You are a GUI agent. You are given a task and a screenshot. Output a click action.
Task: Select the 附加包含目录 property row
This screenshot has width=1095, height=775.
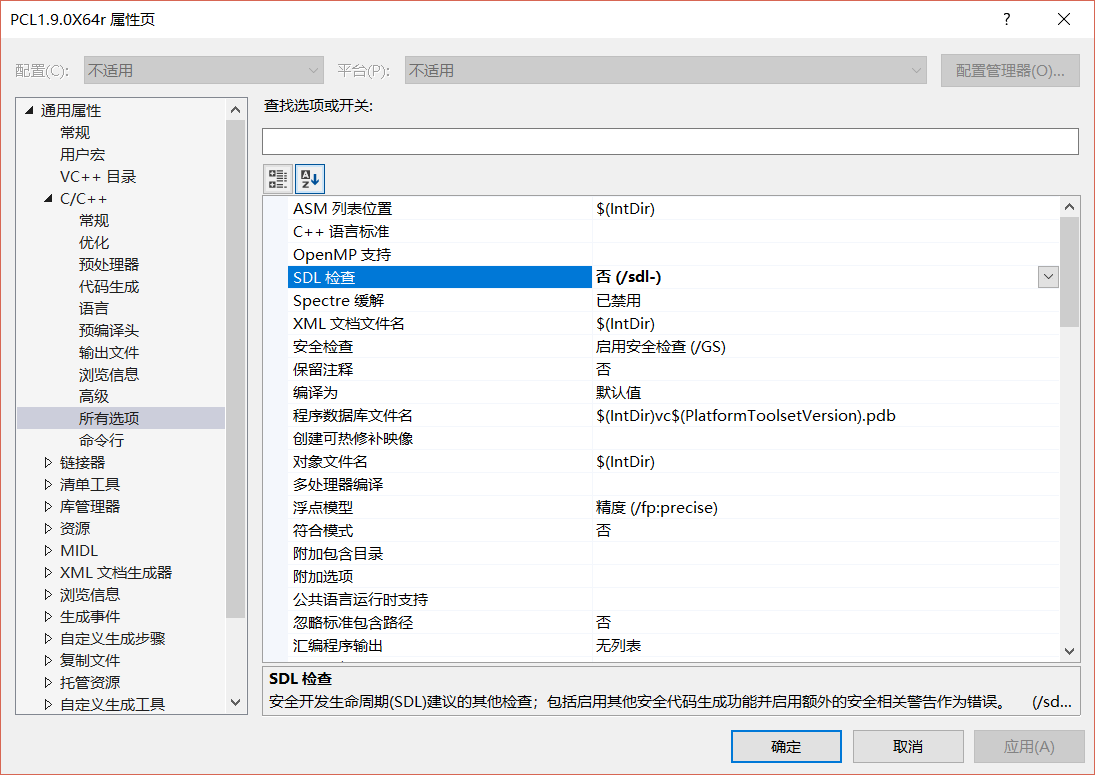coord(673,554)
